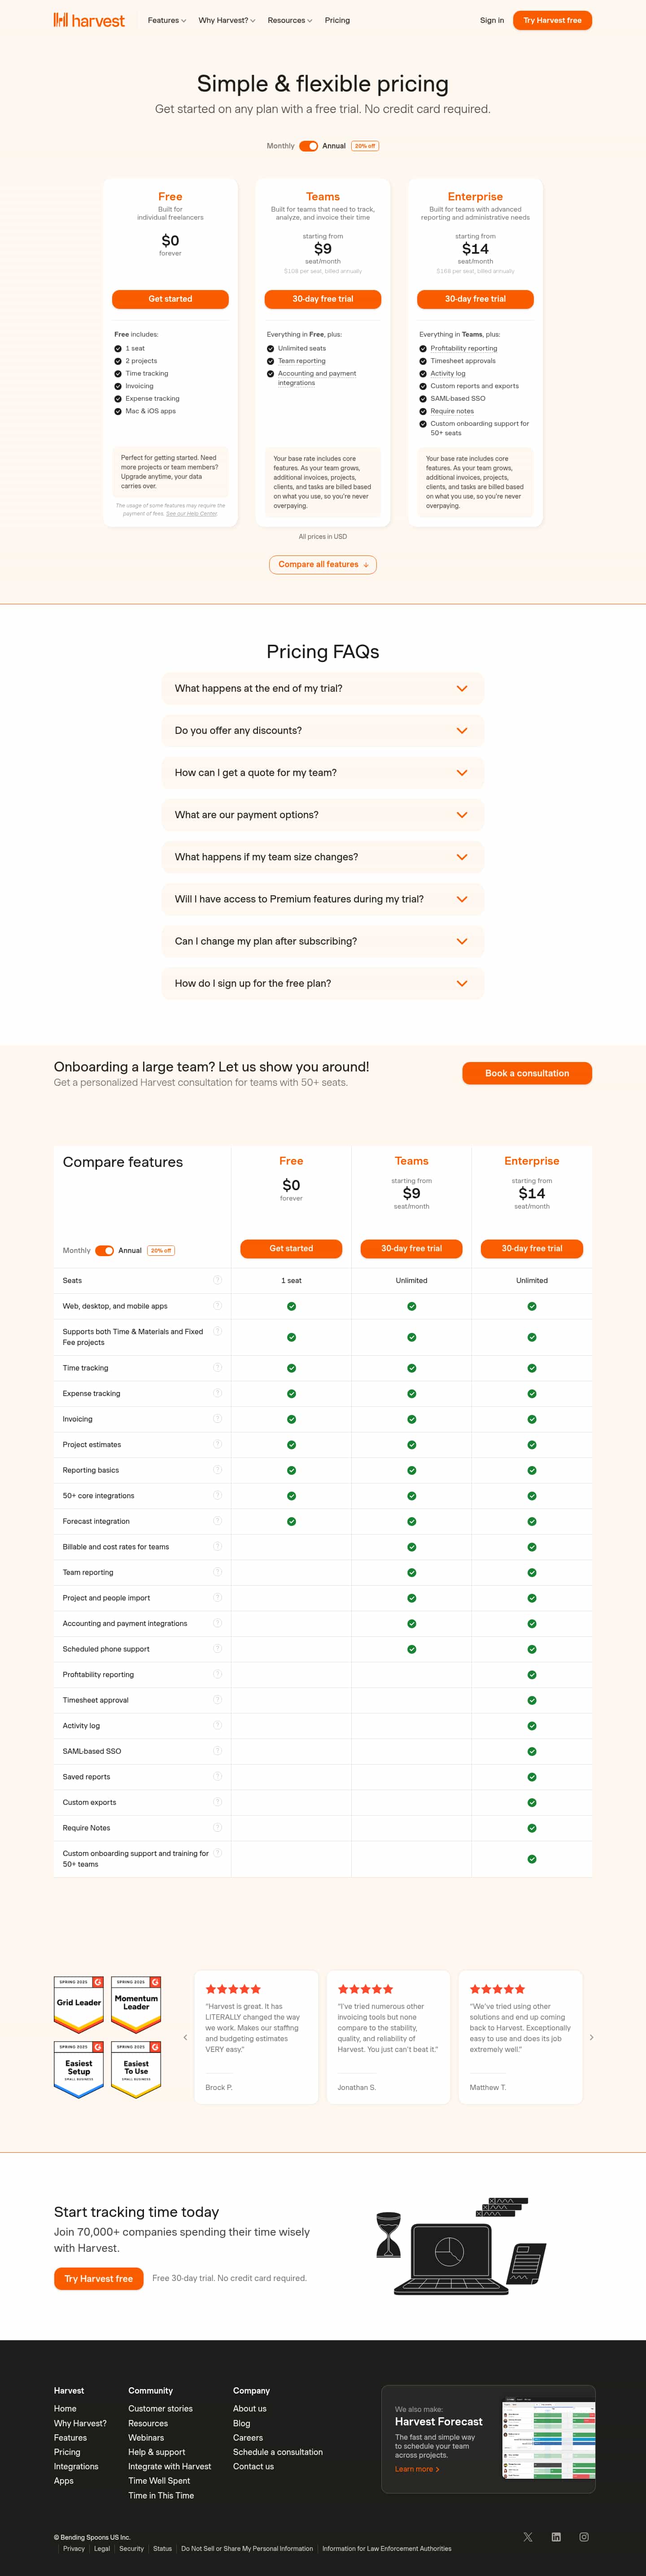Show next testimonial with right arrow

[x=591, y=2037]
